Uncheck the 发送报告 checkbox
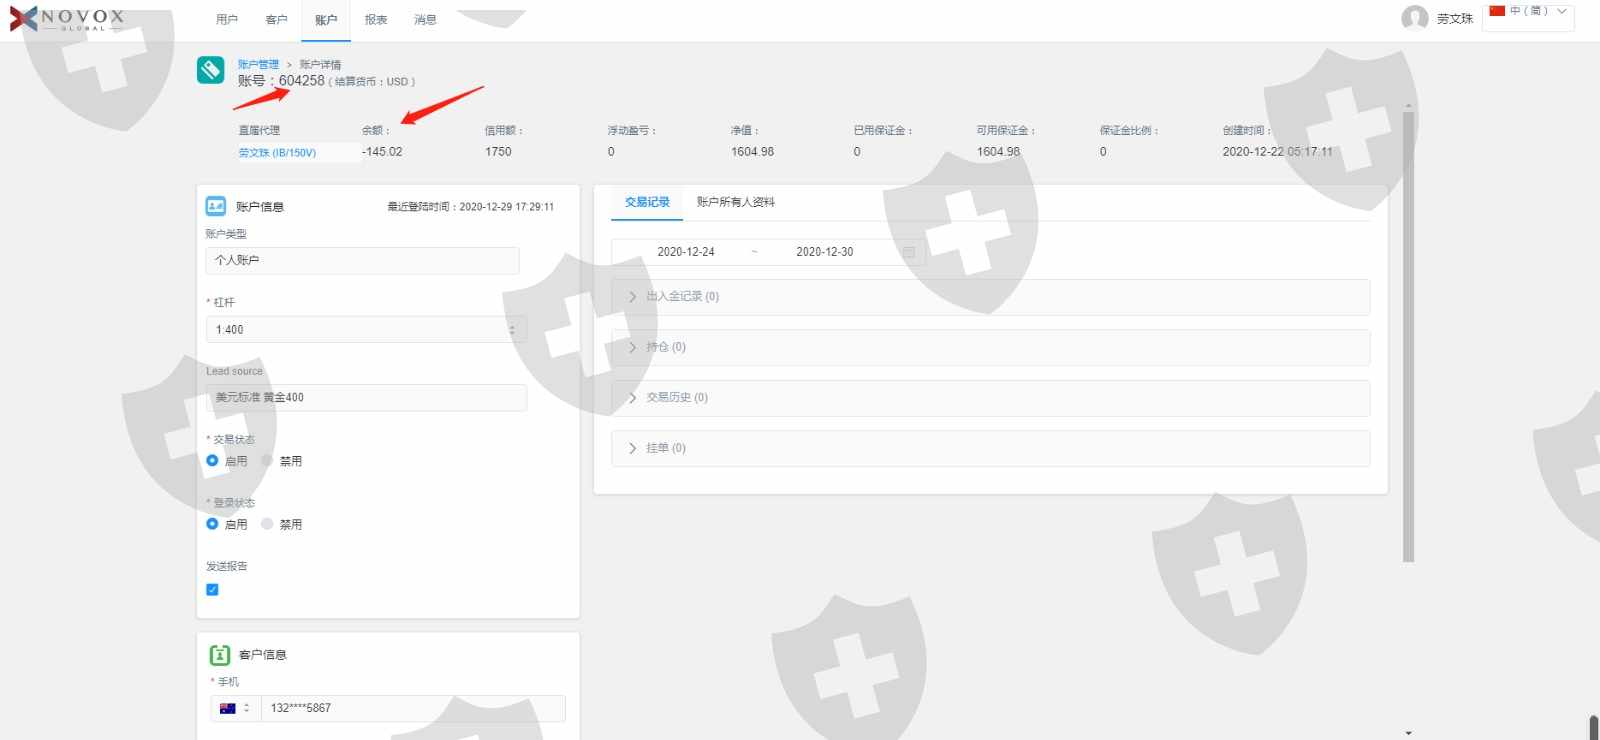 point(212,590)
